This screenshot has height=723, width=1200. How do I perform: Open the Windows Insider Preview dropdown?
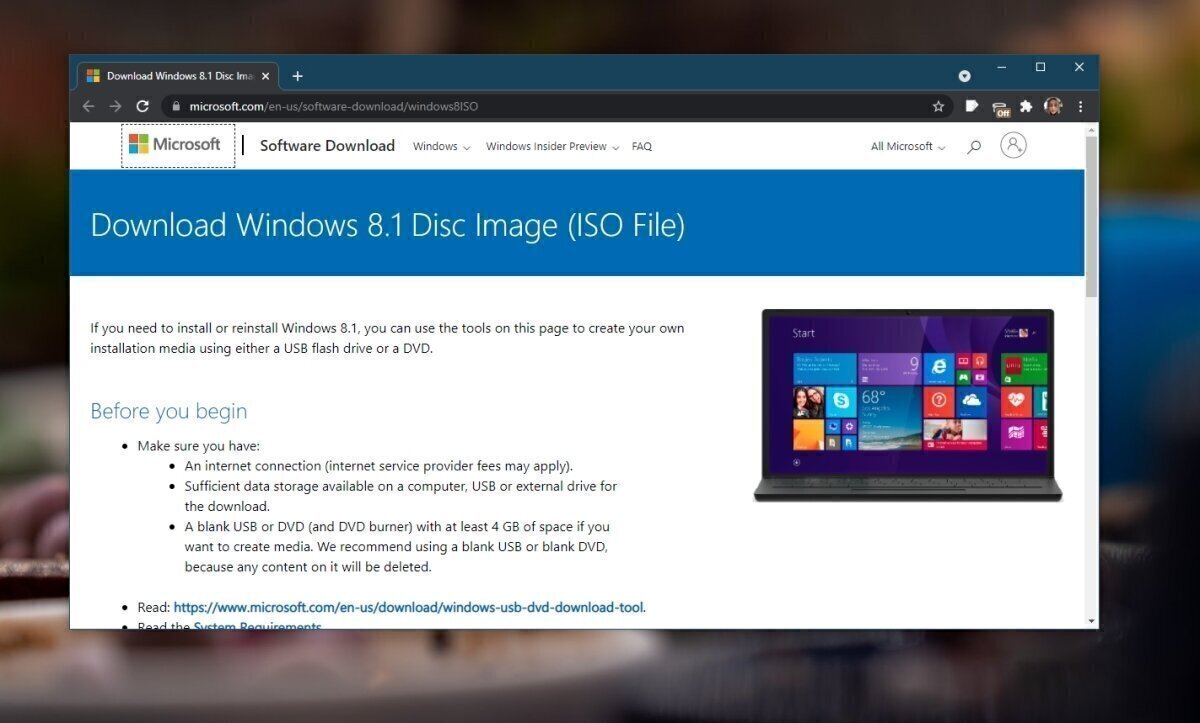[551, 146]
